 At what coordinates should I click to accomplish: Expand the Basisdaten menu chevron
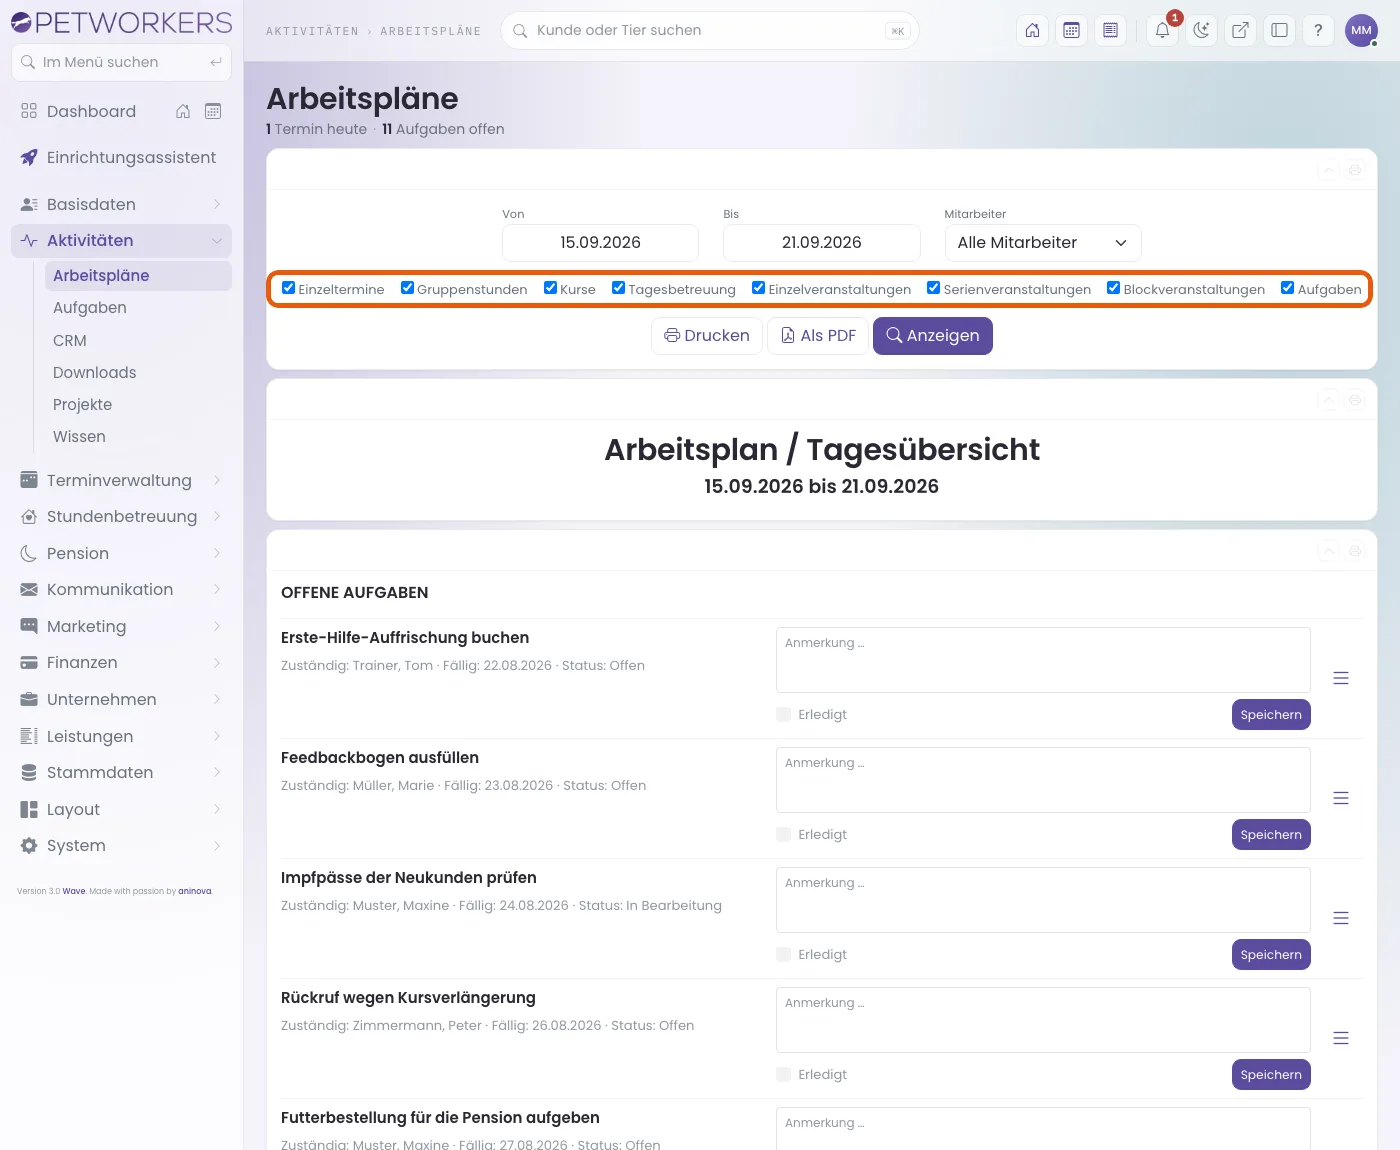[x=217, y=204]
